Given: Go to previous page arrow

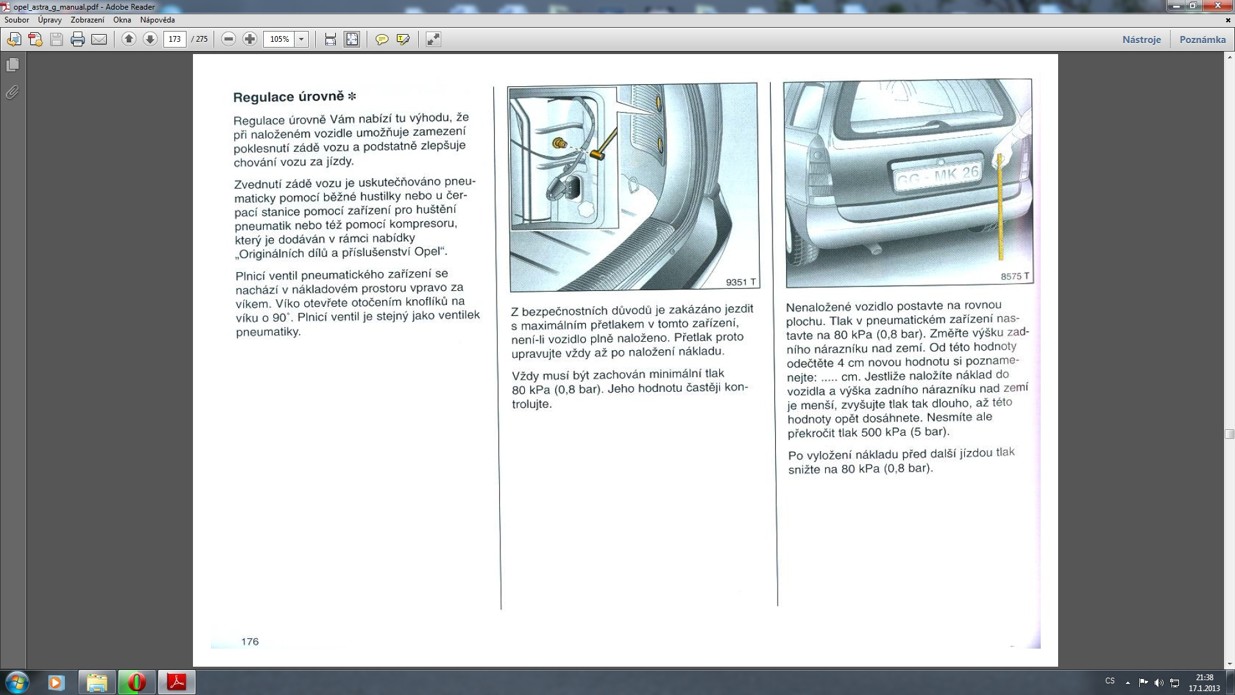Looking at the screenshot, I should coord(129,39).
